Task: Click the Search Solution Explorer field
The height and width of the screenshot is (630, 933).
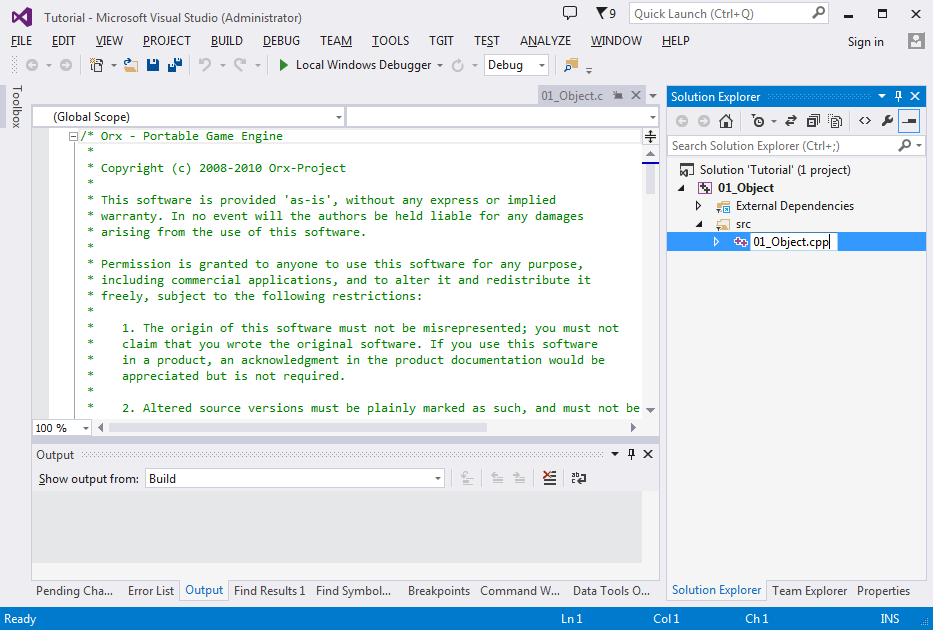Action: pos(783,146)
